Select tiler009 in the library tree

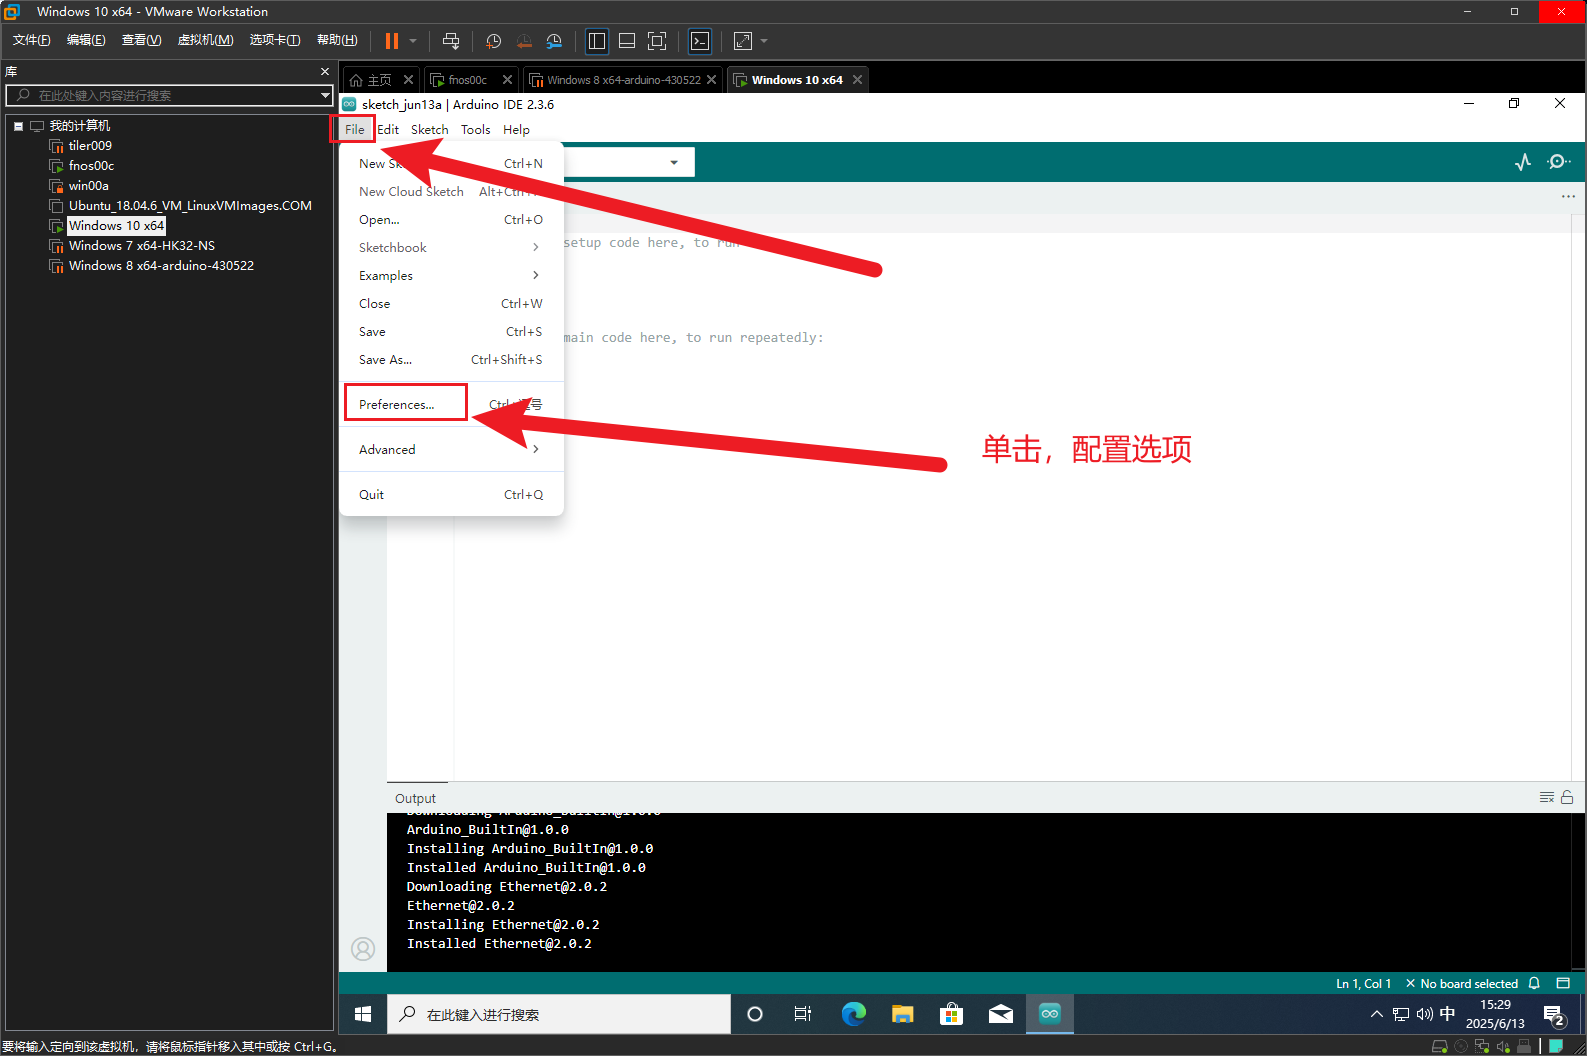[89, 146]
